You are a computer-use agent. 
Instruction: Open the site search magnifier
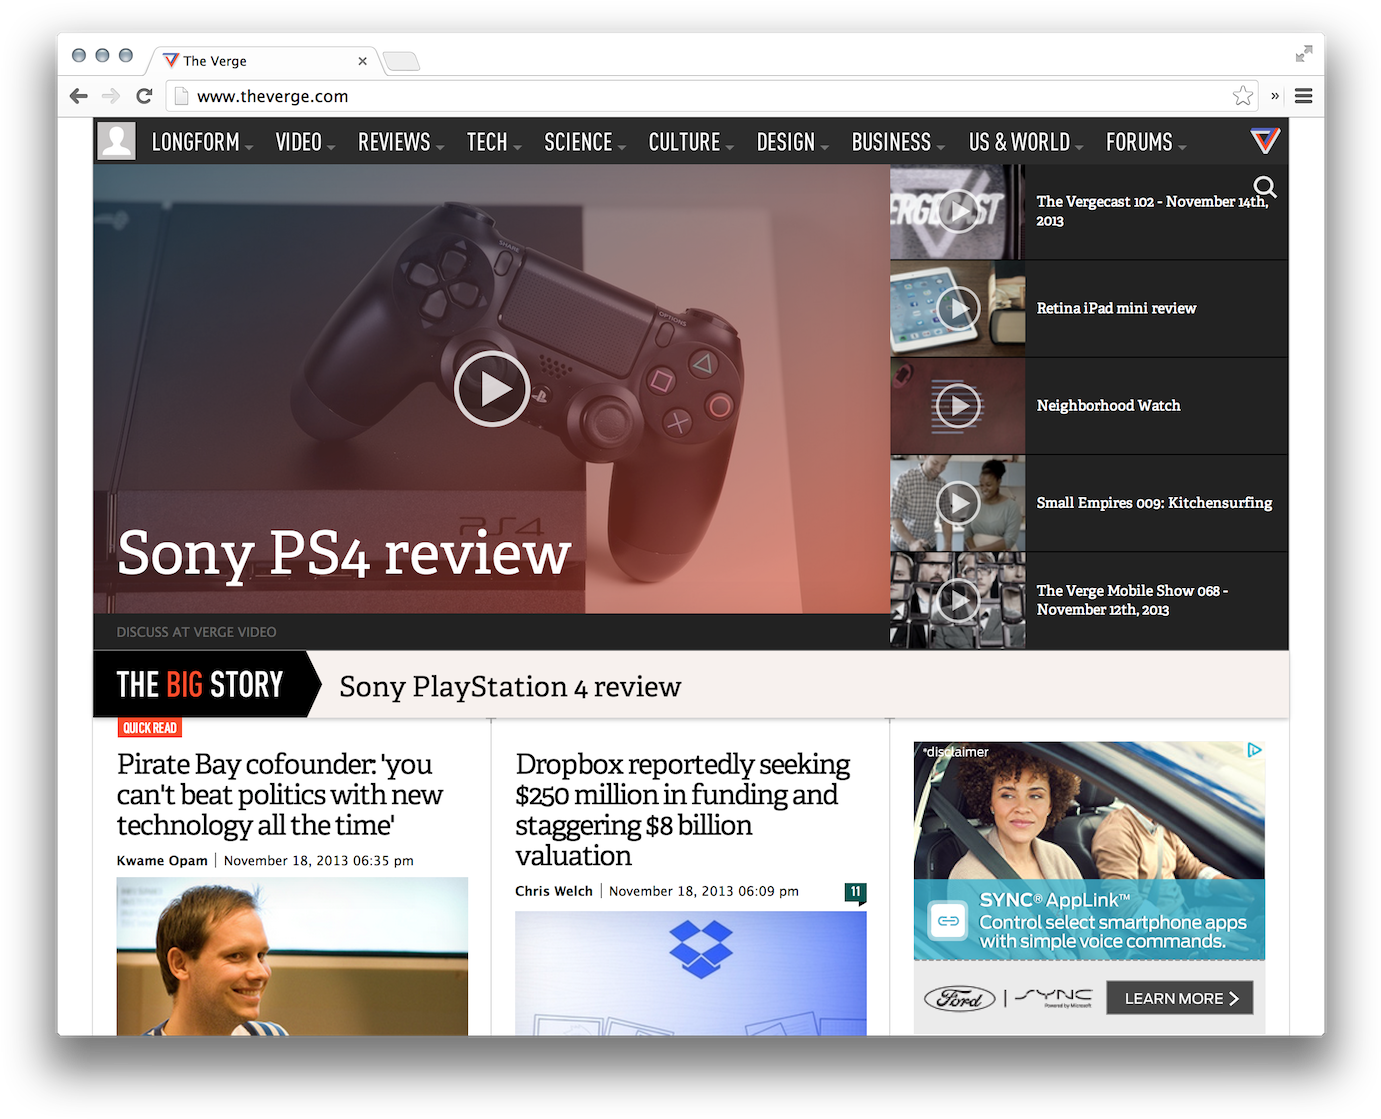tap(1265, 187)
